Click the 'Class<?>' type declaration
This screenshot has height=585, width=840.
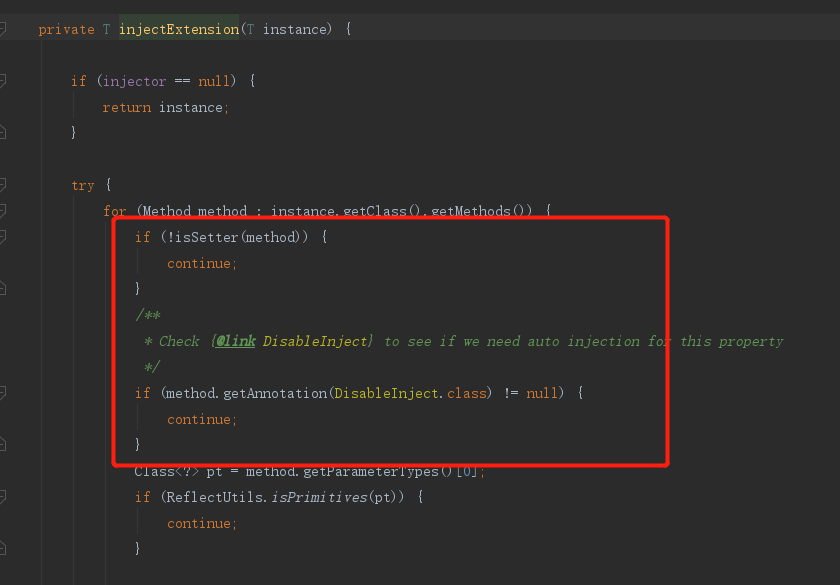pos(167,471)
